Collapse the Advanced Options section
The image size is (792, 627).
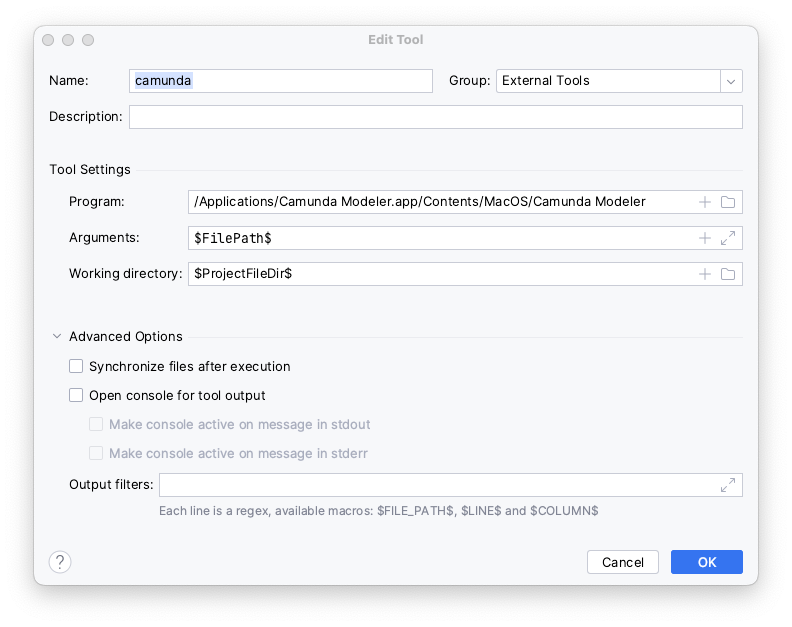point(57,336)
